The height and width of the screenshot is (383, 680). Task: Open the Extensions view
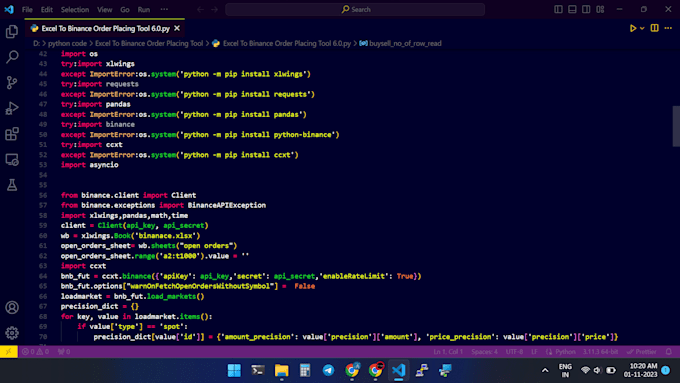point(12,134)
